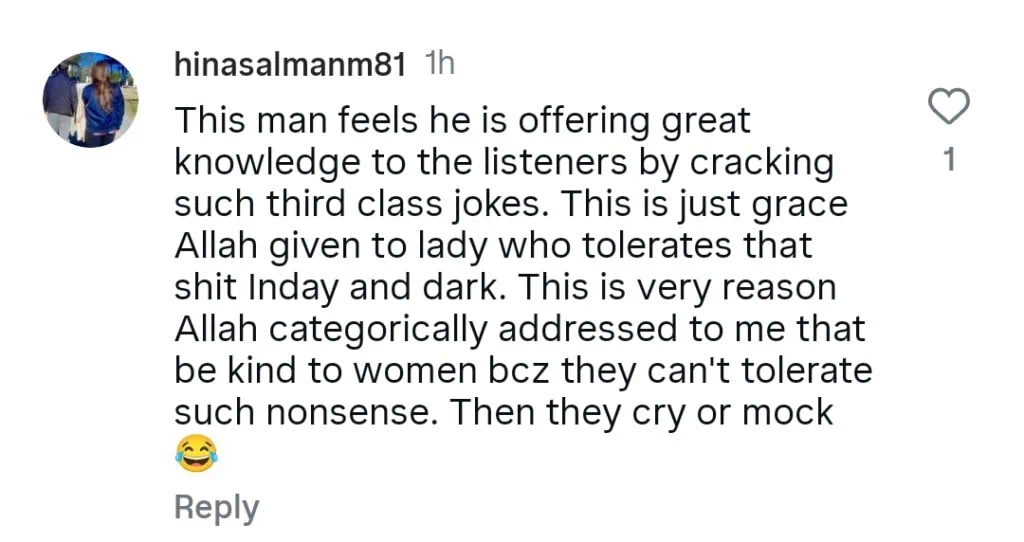Image resolution: width=1024 pixels, height=542 pixels.
Task: View likes by clicking the count 1
Action: [x=949, y=159]
